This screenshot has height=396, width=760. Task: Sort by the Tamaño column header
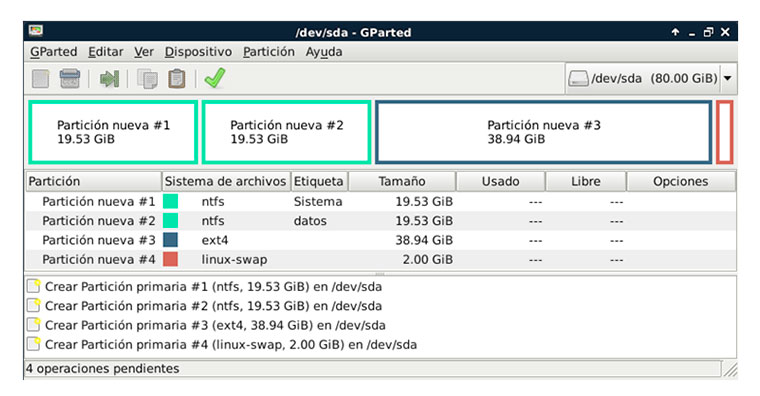(x=402, y=181)
